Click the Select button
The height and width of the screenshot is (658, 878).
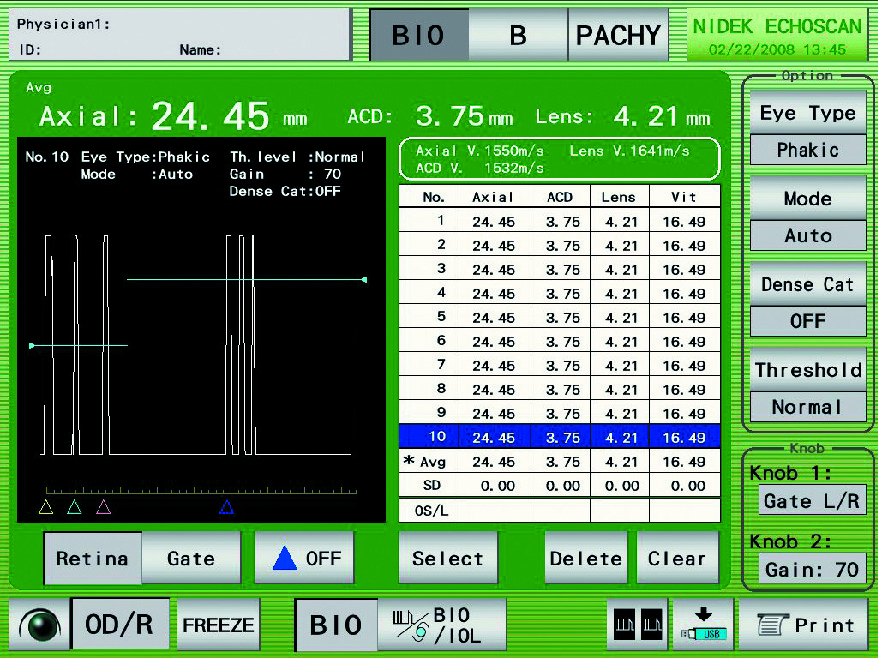click(x=448, y=558)
